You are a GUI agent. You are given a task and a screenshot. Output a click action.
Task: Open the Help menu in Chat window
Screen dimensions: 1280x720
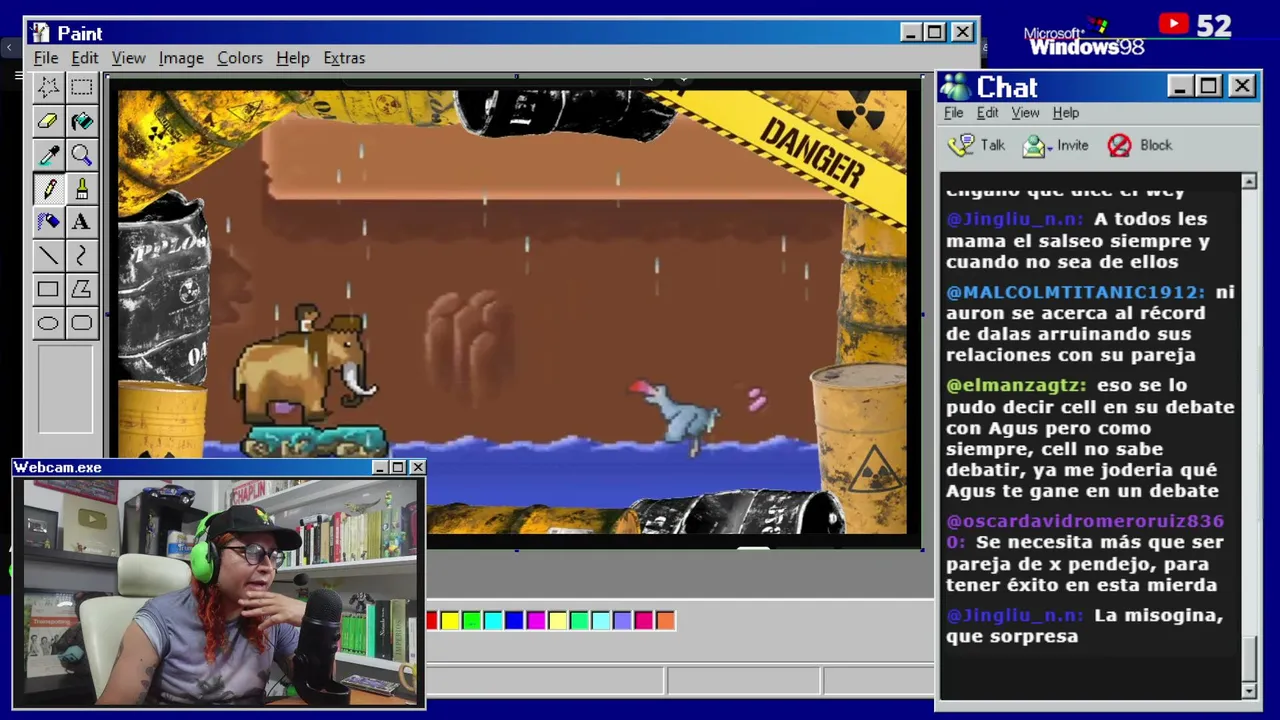pos(1066,113)
